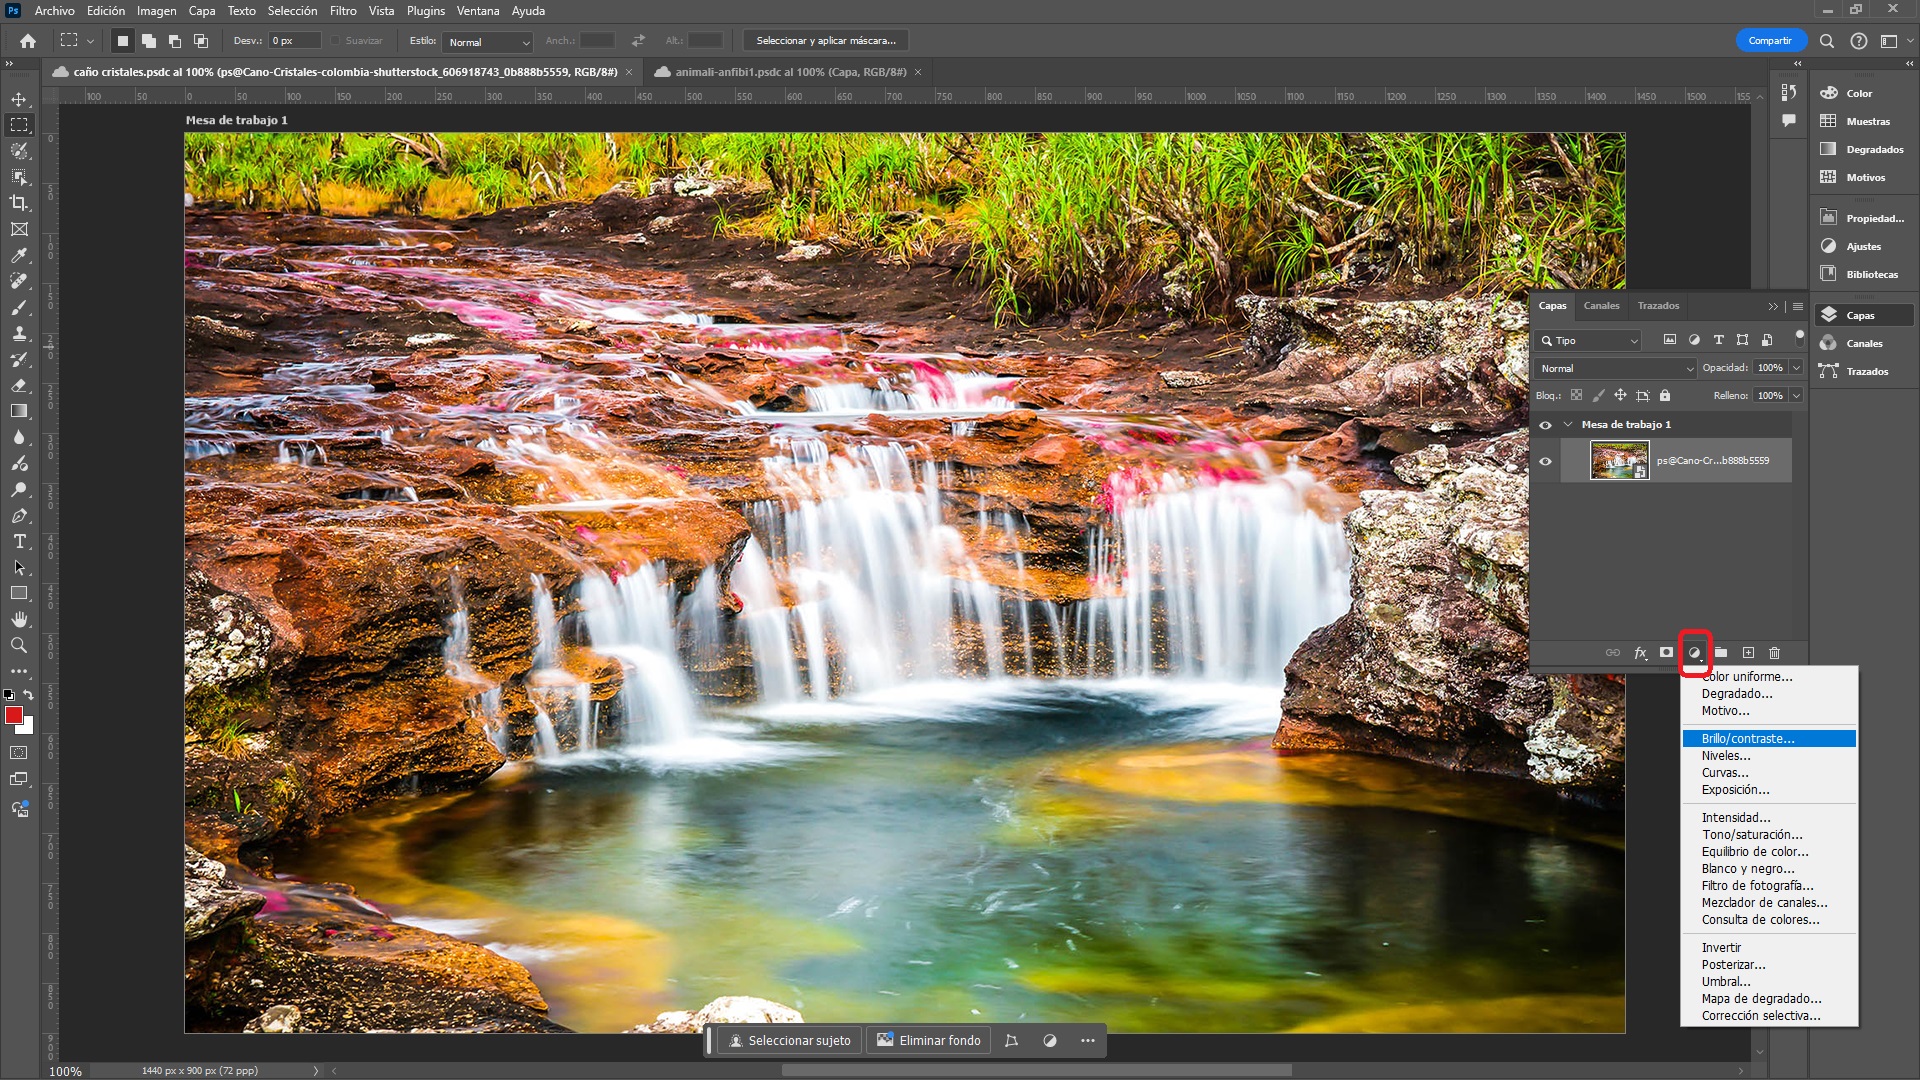Click the delete layer trash icon
The image size is (1920, 1080).
tap(1775, 653)
